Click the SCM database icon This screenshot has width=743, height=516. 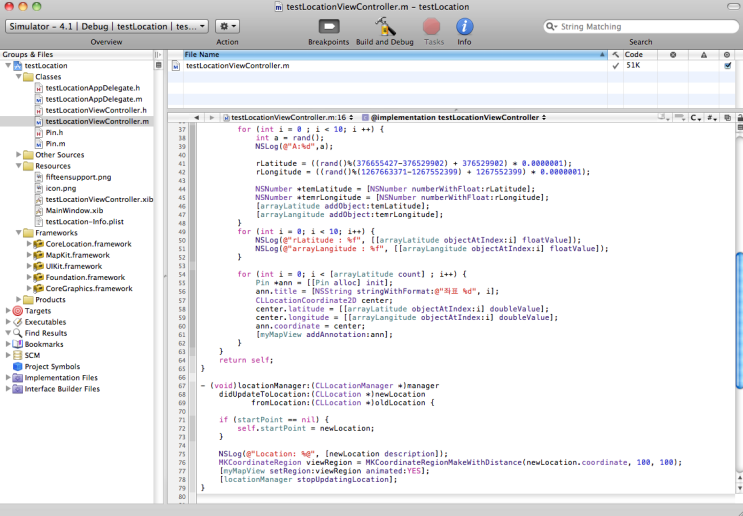(x=18, y=355)
